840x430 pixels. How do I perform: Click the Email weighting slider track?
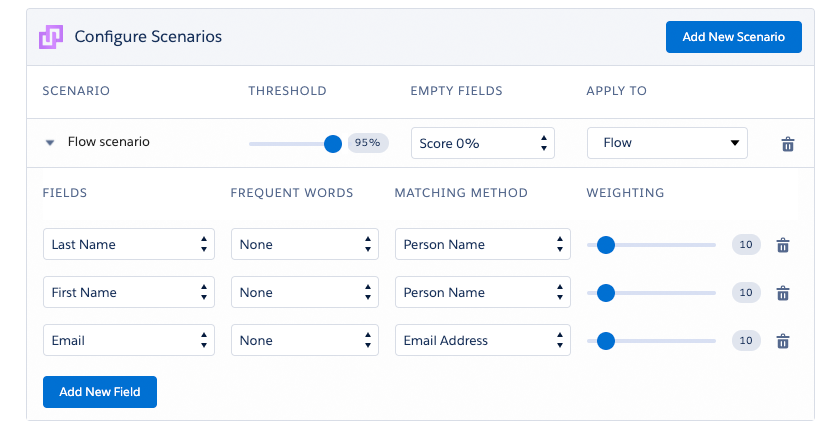pyautogui.click(x=651, y=341)
